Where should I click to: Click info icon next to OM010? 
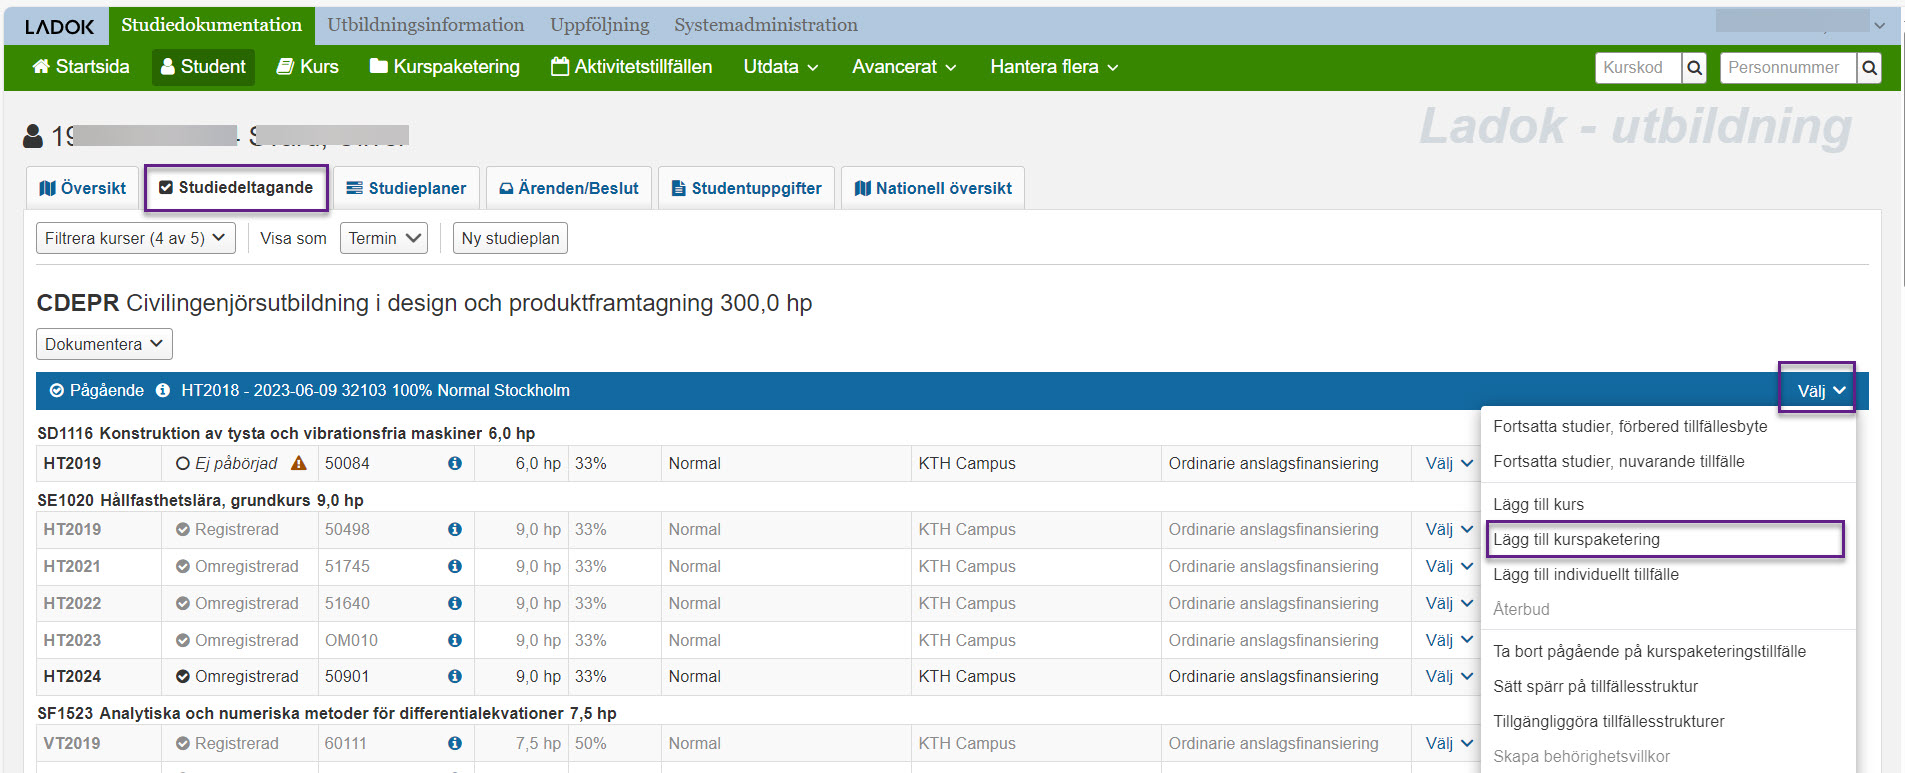(455, 641)
